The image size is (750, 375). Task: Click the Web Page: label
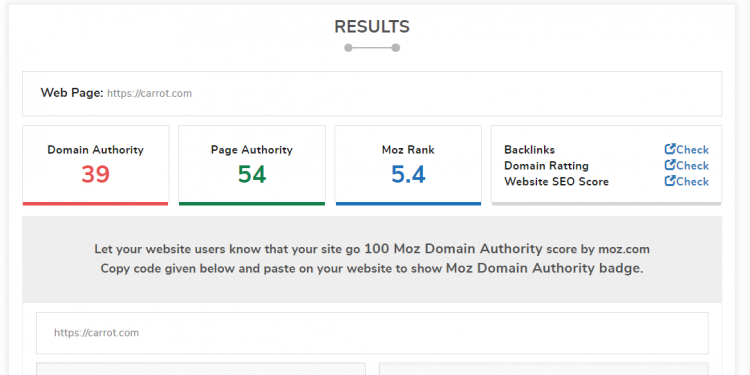click(x=72, y=93)
